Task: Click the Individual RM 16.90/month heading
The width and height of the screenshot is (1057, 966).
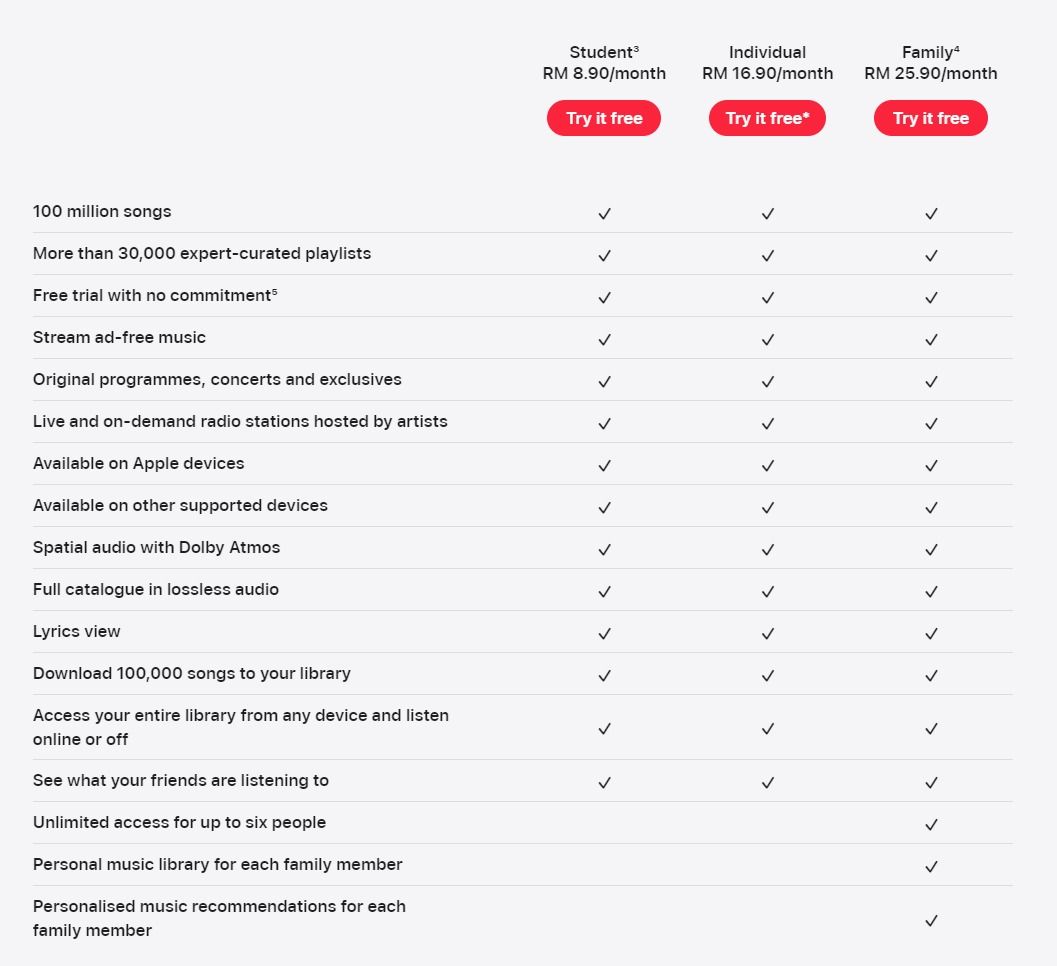Action: pos(767,63)
